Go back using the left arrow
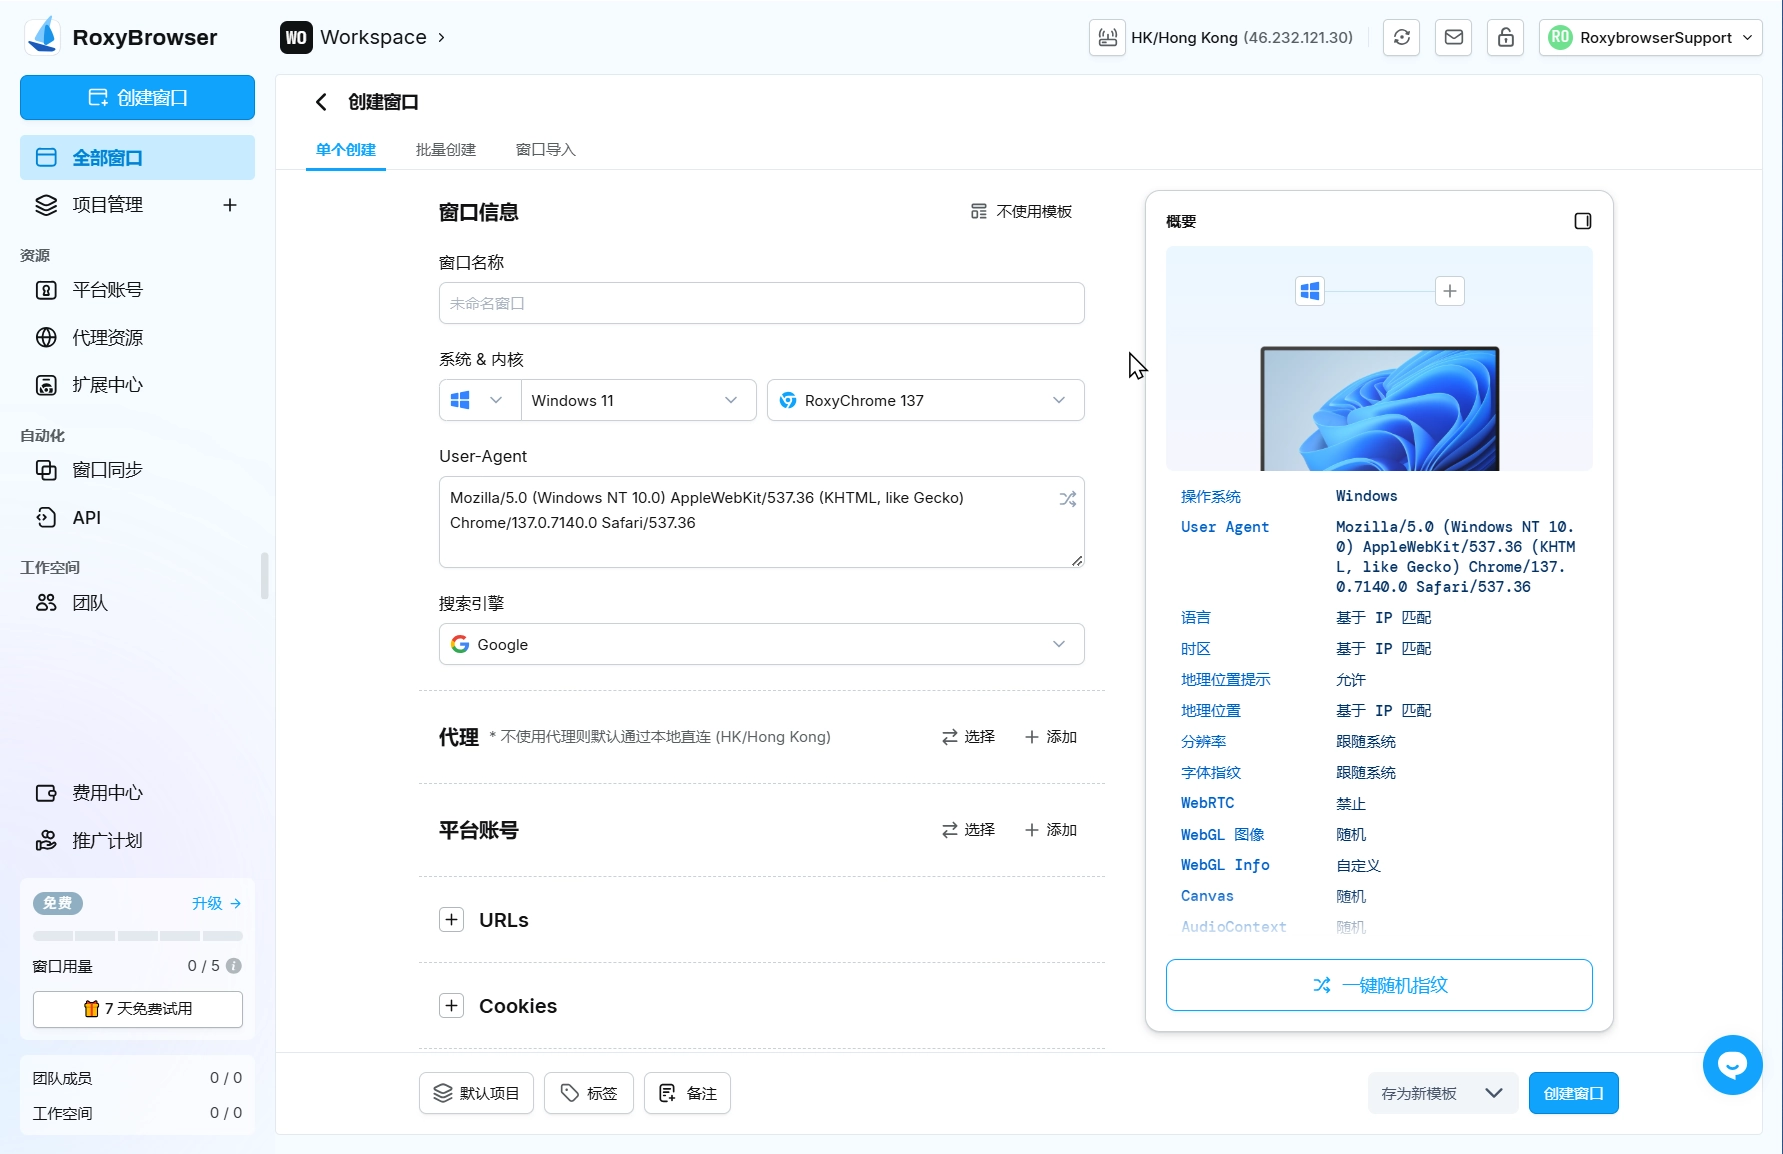The height and width of the screenshot is (1154, 1783). pos(321,102)
